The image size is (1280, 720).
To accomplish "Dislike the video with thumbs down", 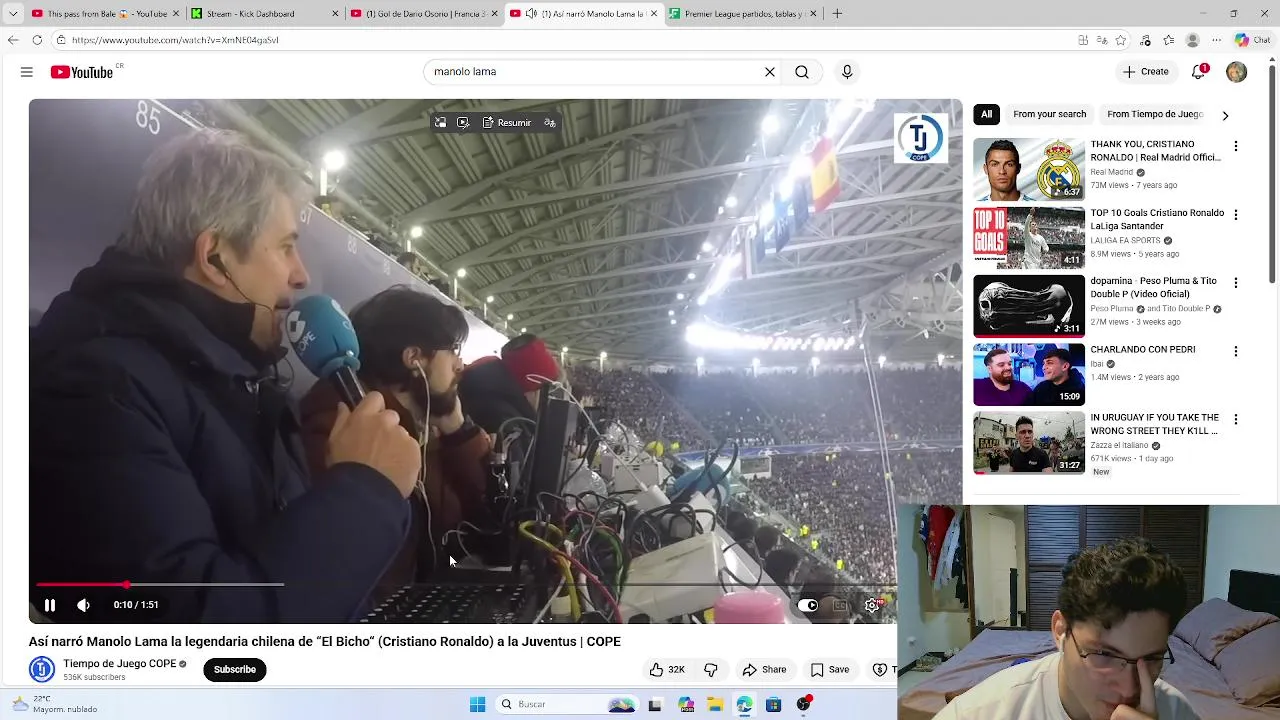I will click(711, 670).
